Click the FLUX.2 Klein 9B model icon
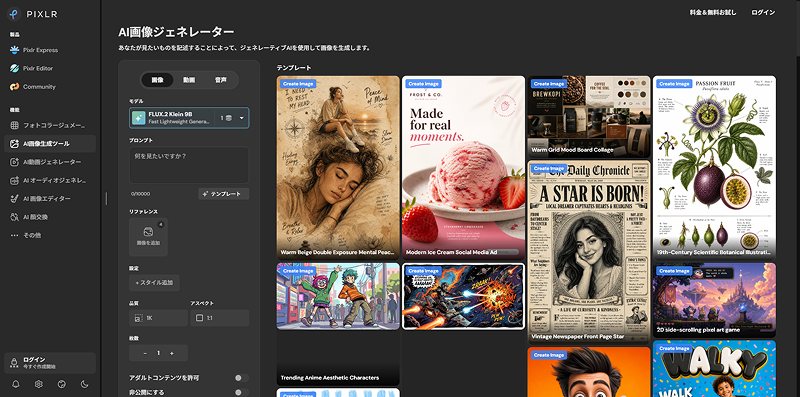Screen dimensions: 800x397 138,118
